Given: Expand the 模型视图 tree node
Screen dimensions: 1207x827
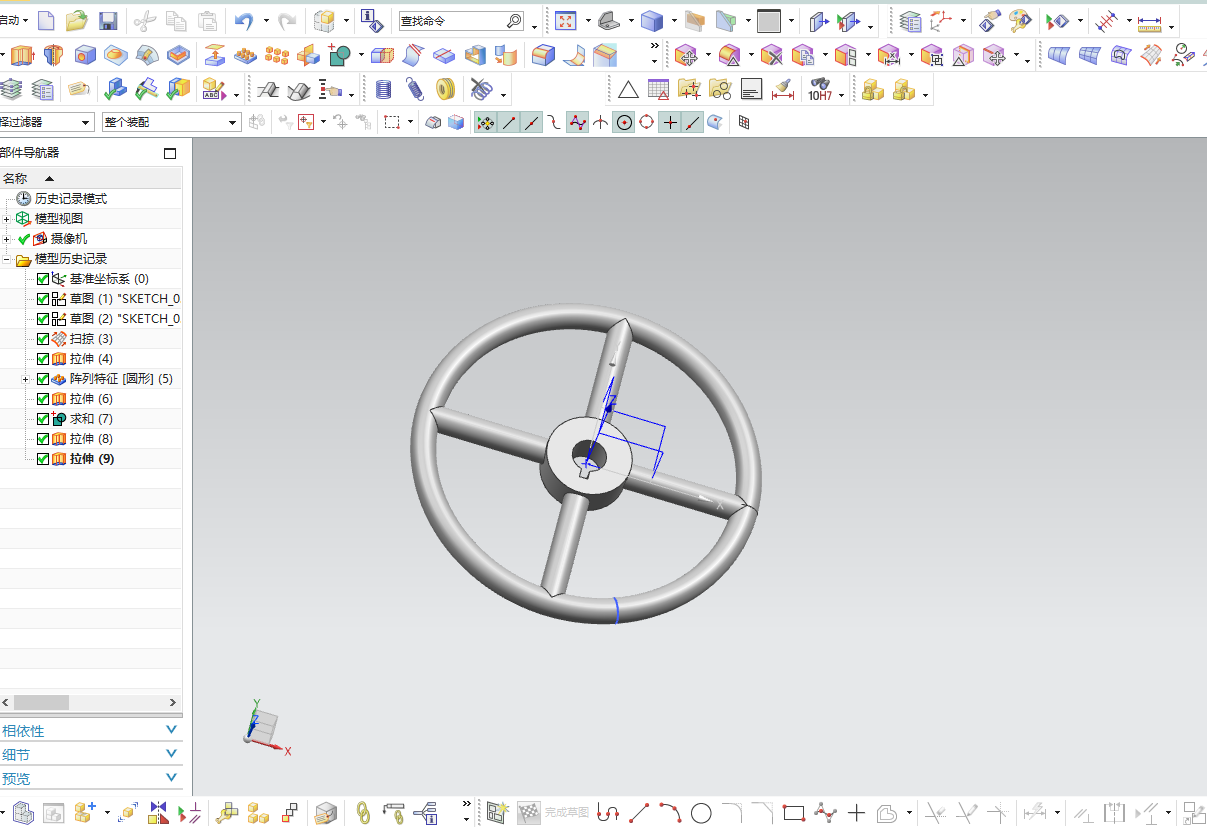Looking at the screenshot, I should 7,219.
